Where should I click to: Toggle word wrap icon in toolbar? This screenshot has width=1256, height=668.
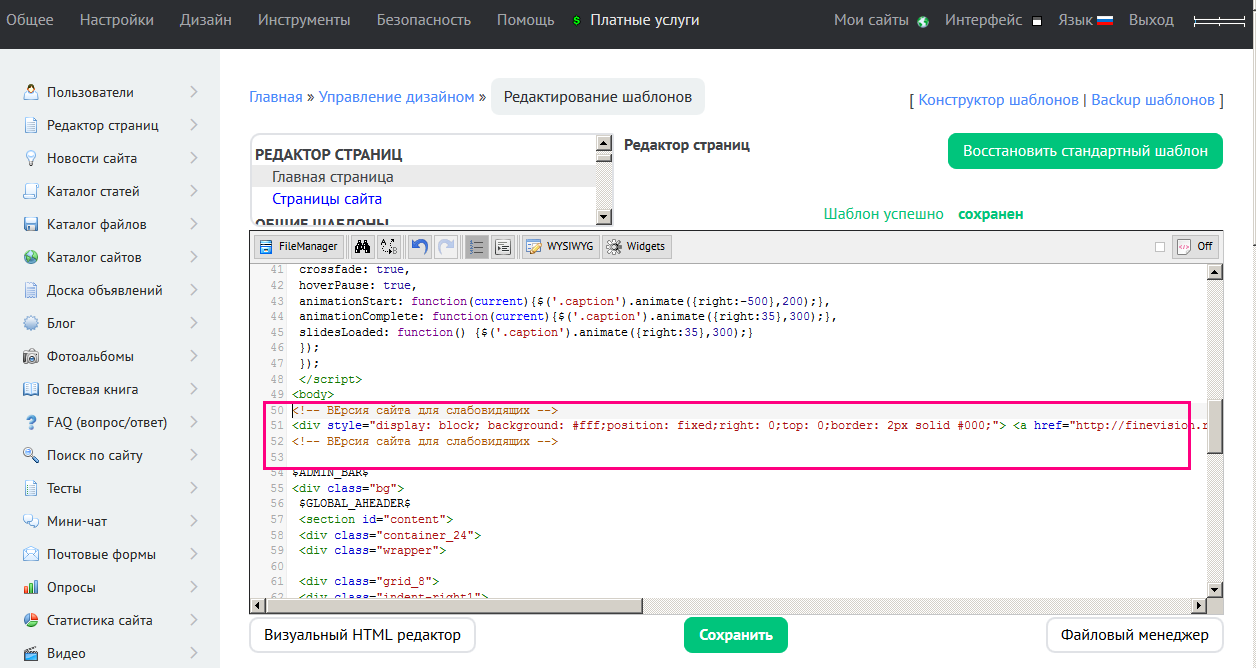coord(503,246)
